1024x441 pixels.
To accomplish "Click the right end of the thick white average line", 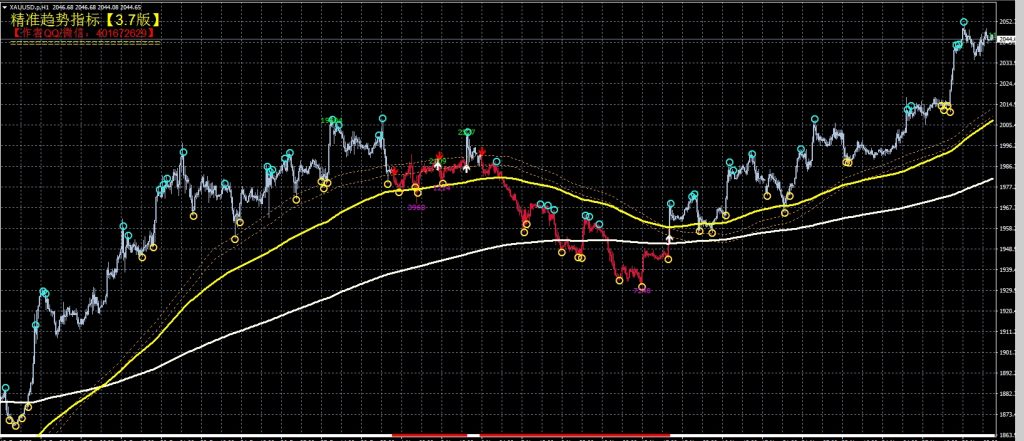I will pos(991,180).
